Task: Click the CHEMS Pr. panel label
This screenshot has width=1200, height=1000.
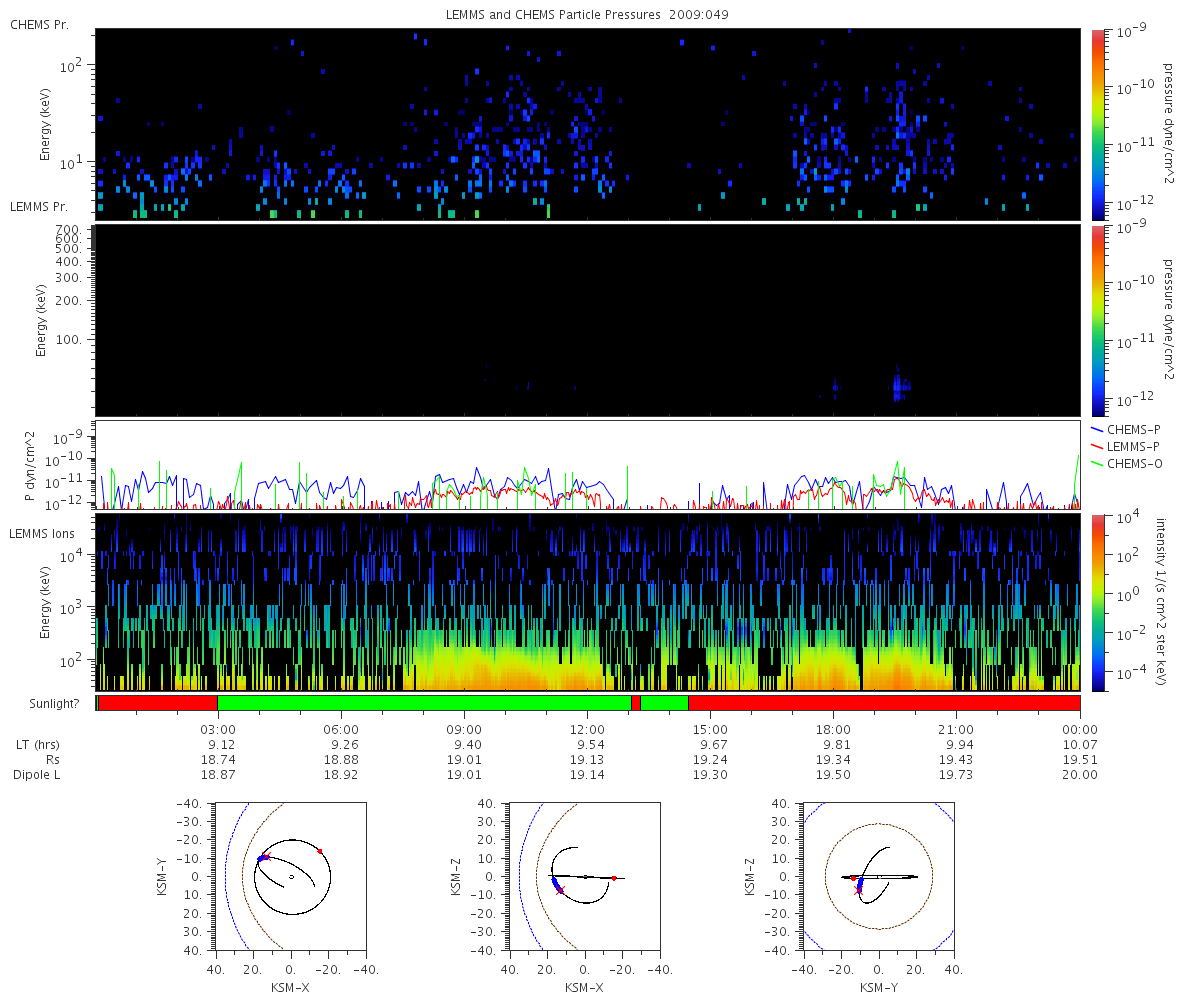Action: (x=39, y=24)
